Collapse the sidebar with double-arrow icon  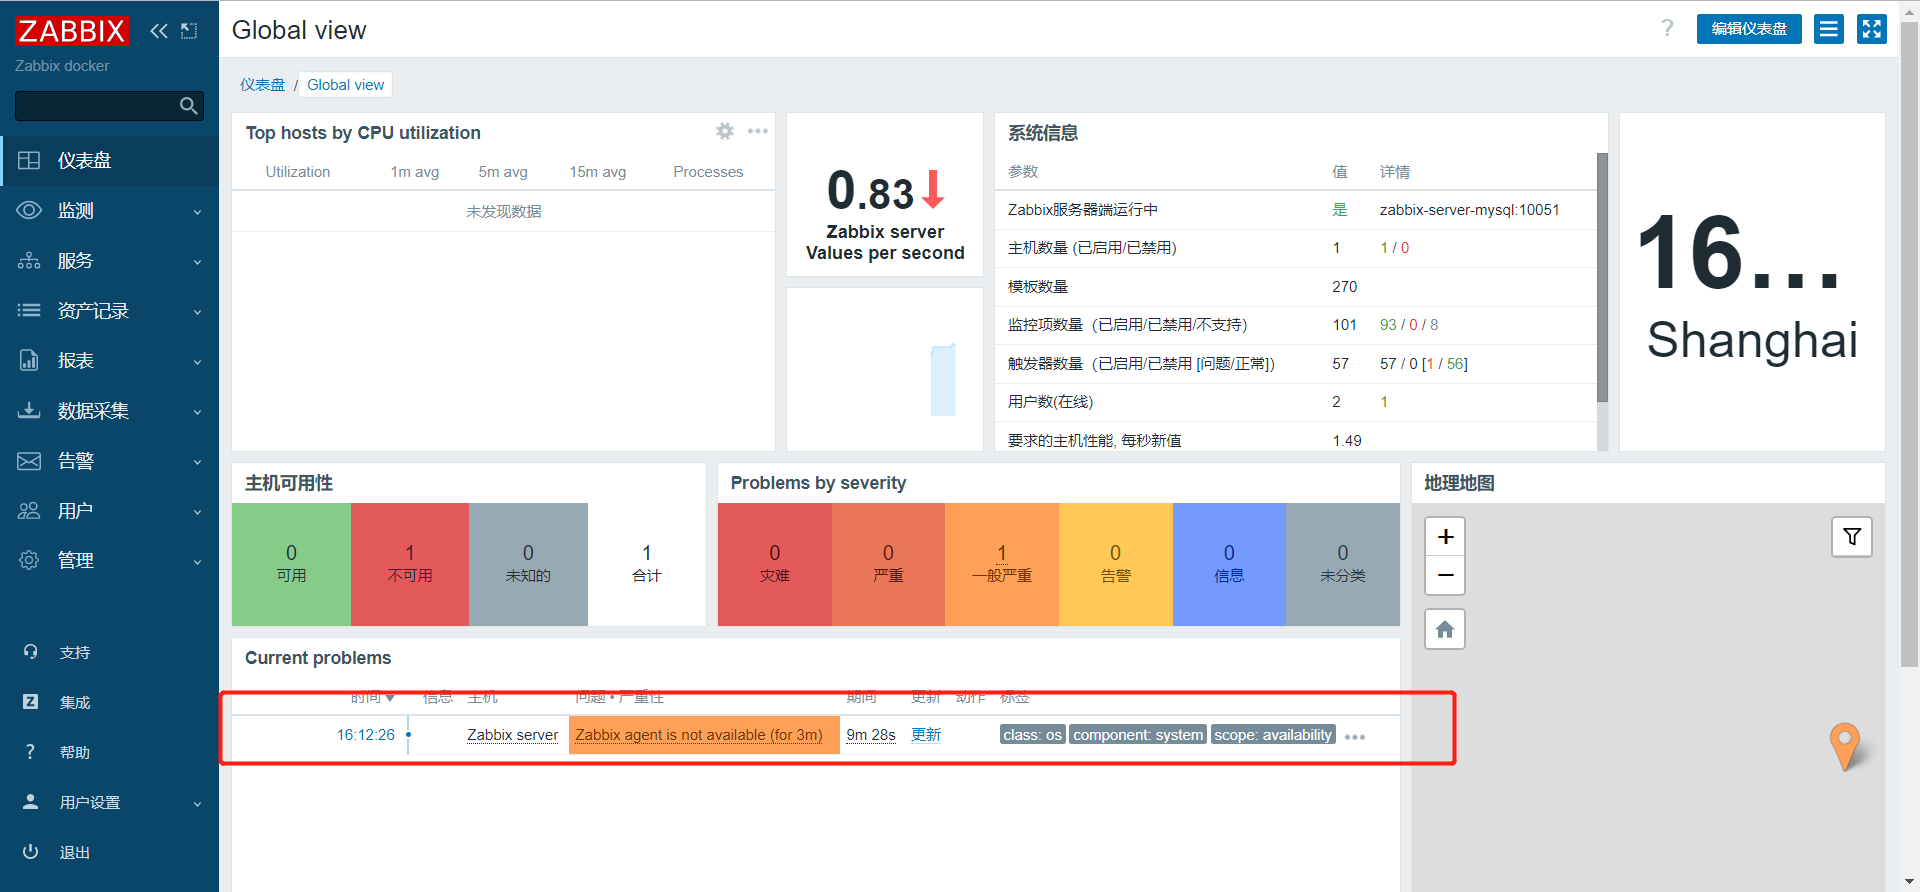pos(159,31)
